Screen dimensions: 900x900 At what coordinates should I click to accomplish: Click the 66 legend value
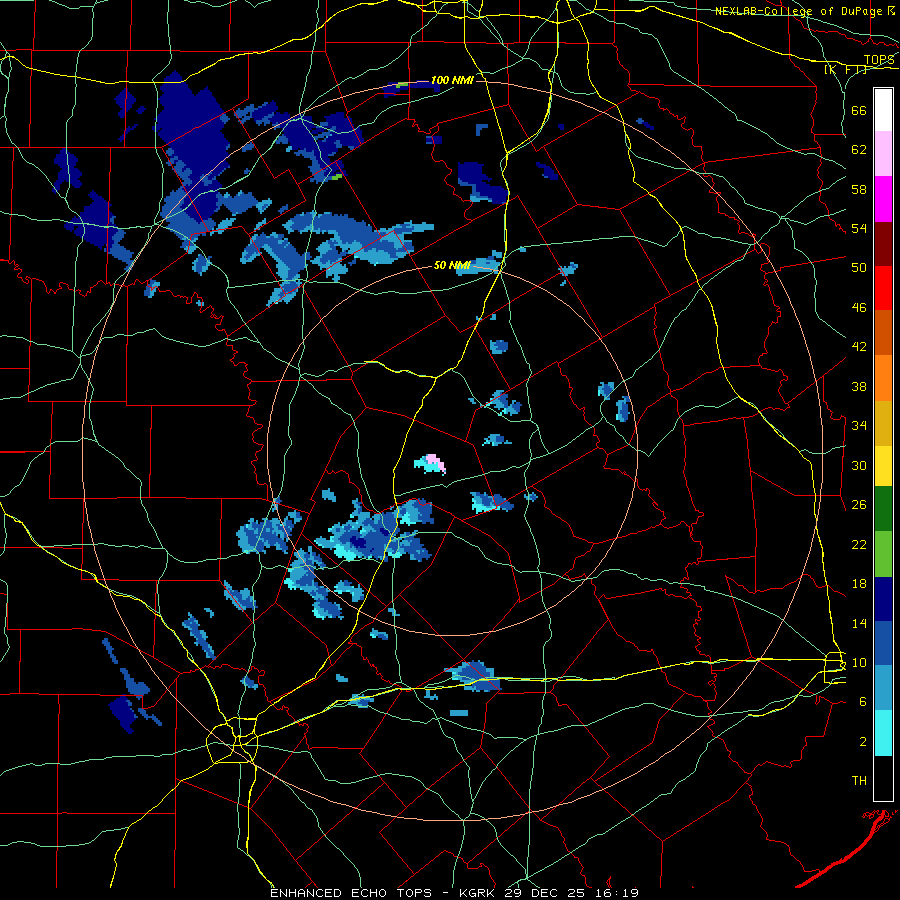tap(859, 110)
